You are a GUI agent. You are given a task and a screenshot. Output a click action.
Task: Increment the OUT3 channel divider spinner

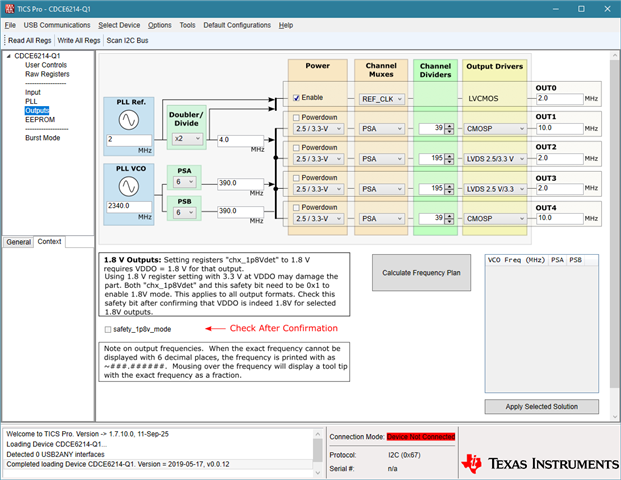pyautogui.click(x=449, y=187)
